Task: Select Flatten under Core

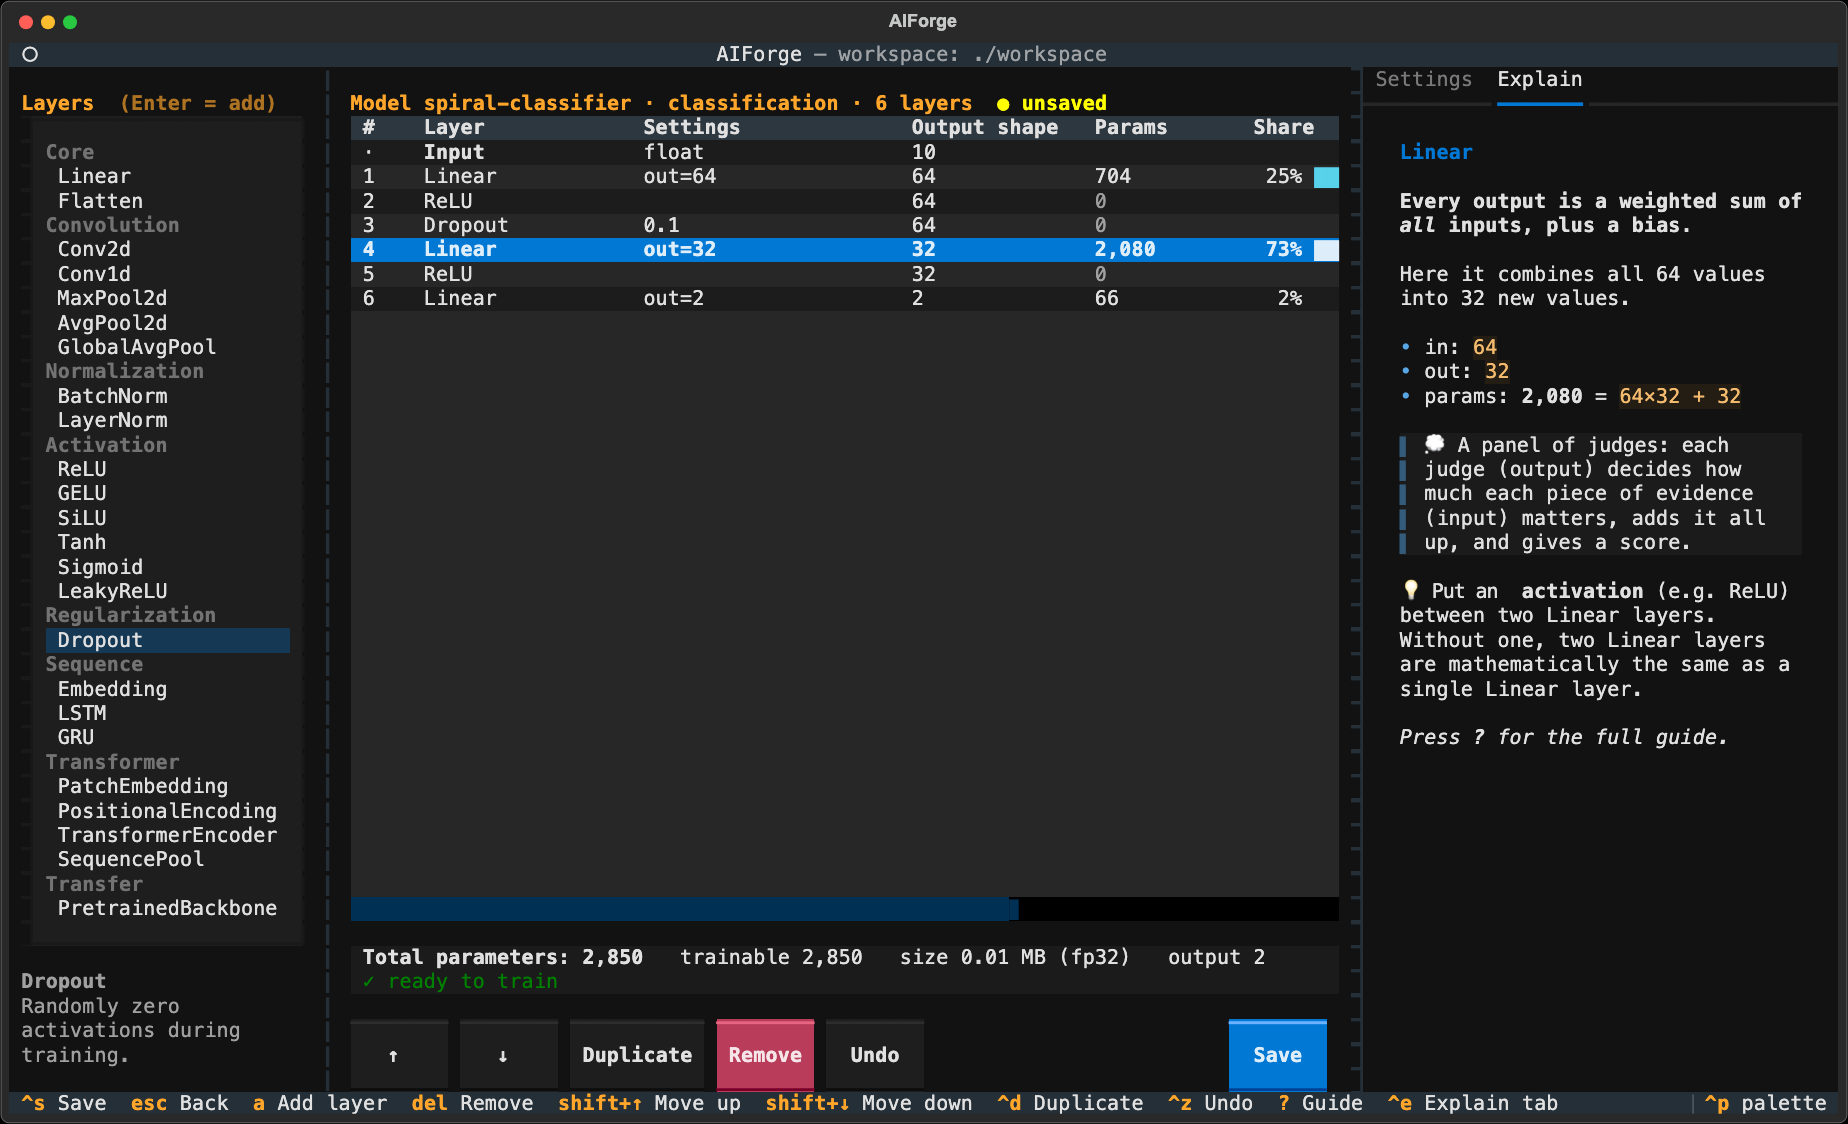Action: click(x=100, y=201)
